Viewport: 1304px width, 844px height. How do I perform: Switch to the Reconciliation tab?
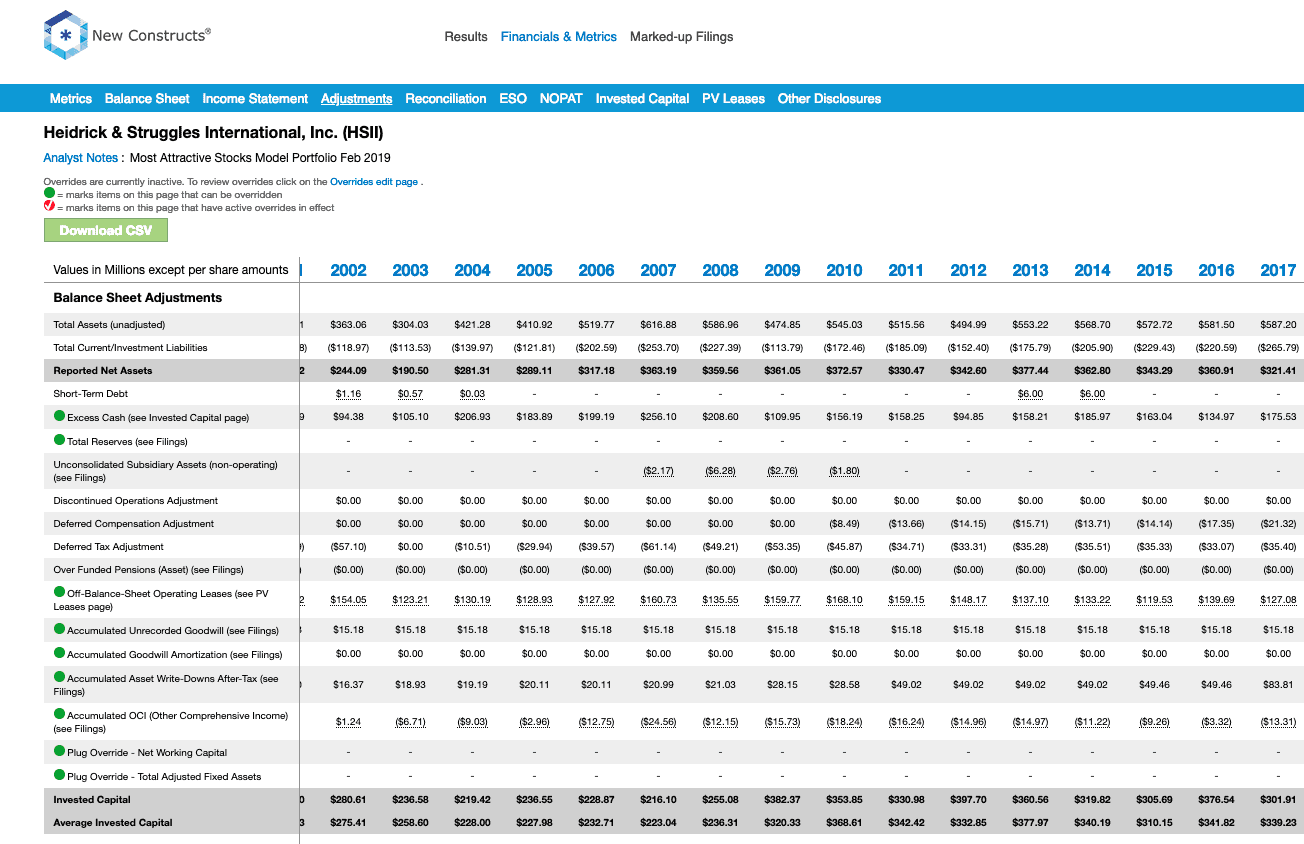pyautogui.click(x=446, y=98)
